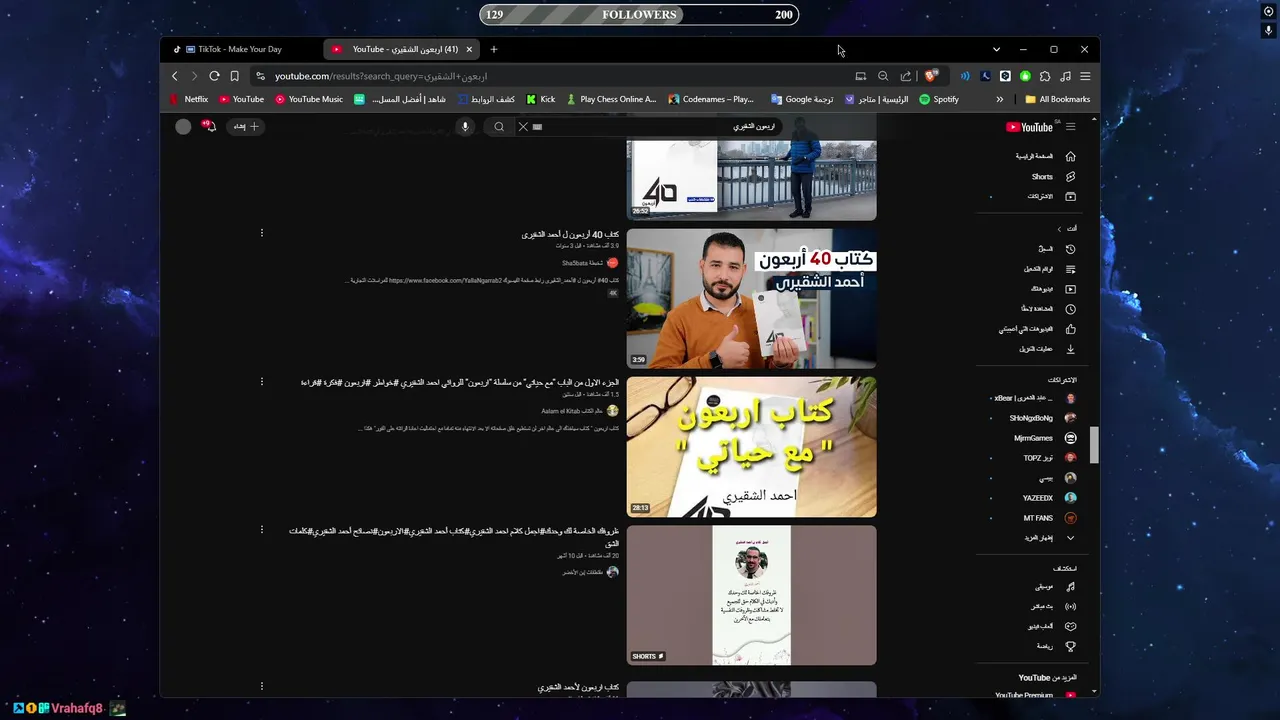The height and width of the screenshot is (720, 1280).
Task: Open Watch later in sidebar
Action: [1049, 309]
